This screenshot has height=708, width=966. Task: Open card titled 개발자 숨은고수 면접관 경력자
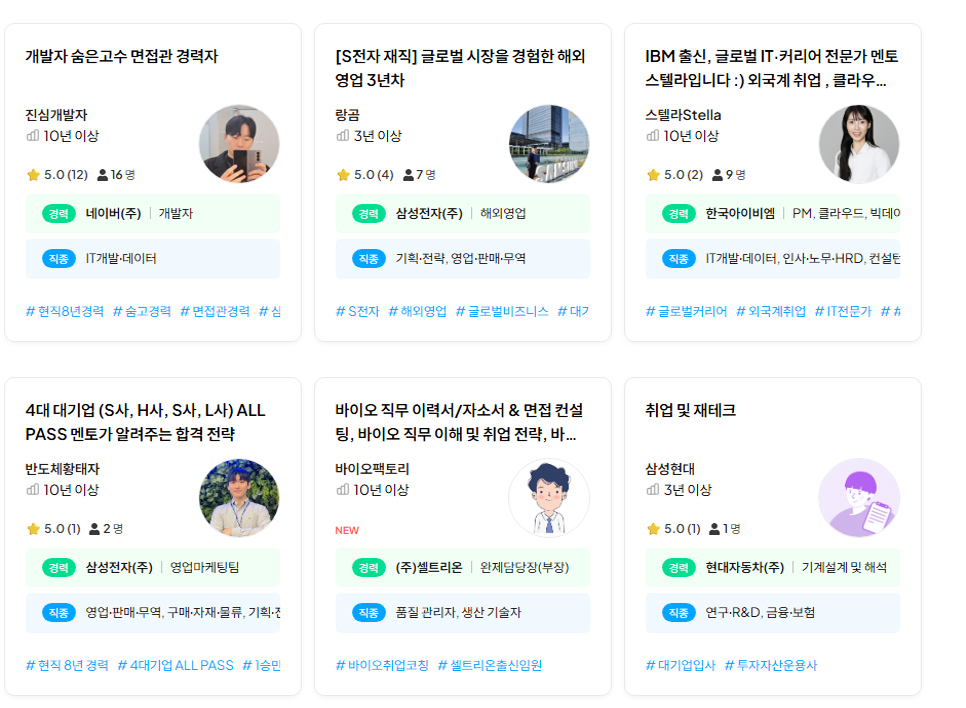(122, 57)
